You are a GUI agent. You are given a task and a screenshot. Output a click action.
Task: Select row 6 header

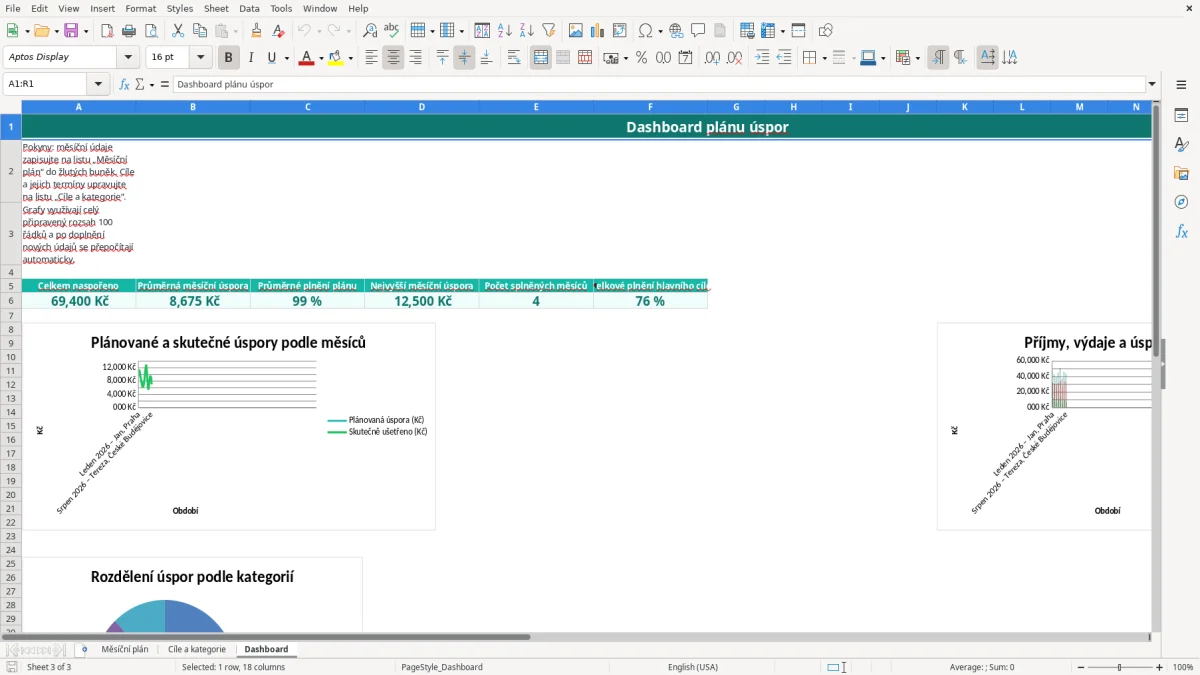(10, 301)
